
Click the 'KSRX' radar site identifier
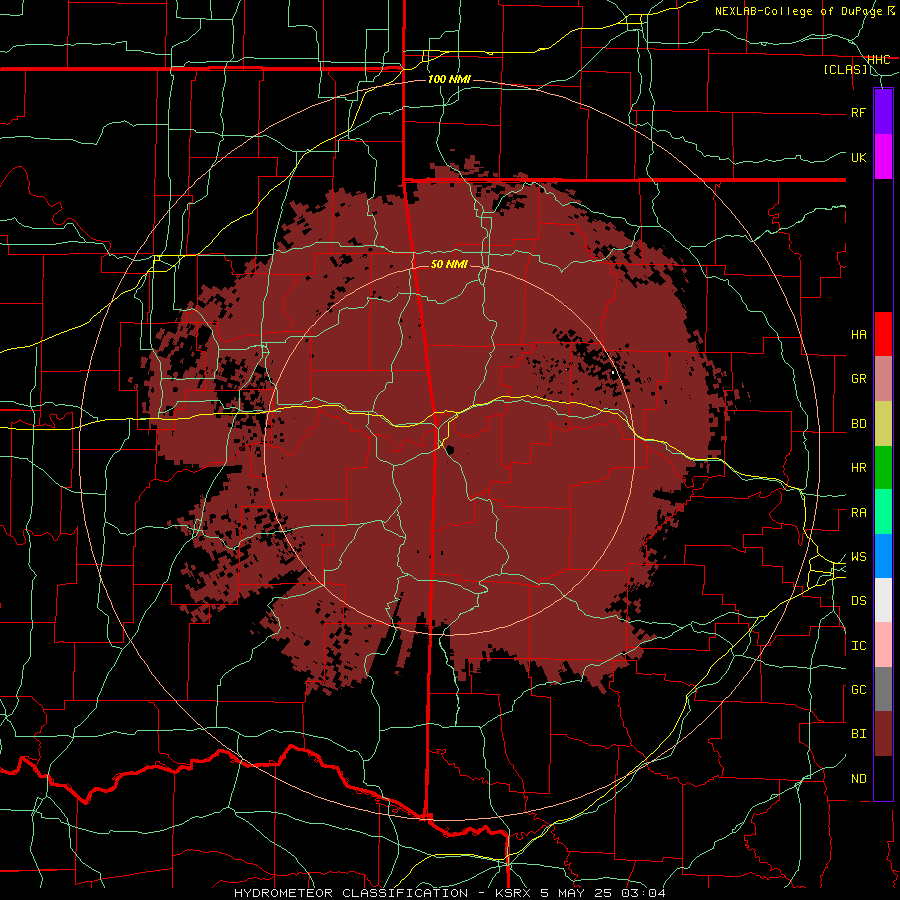(513, 893)
